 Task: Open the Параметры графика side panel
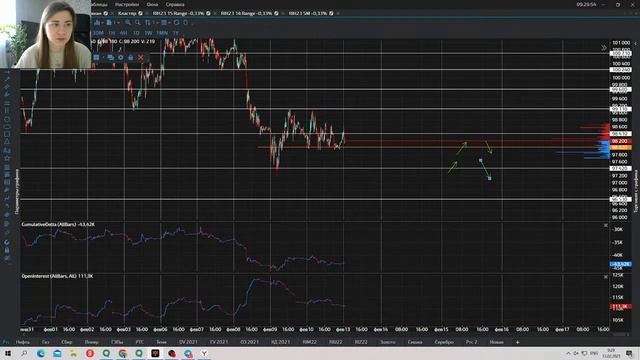[17, 191]
